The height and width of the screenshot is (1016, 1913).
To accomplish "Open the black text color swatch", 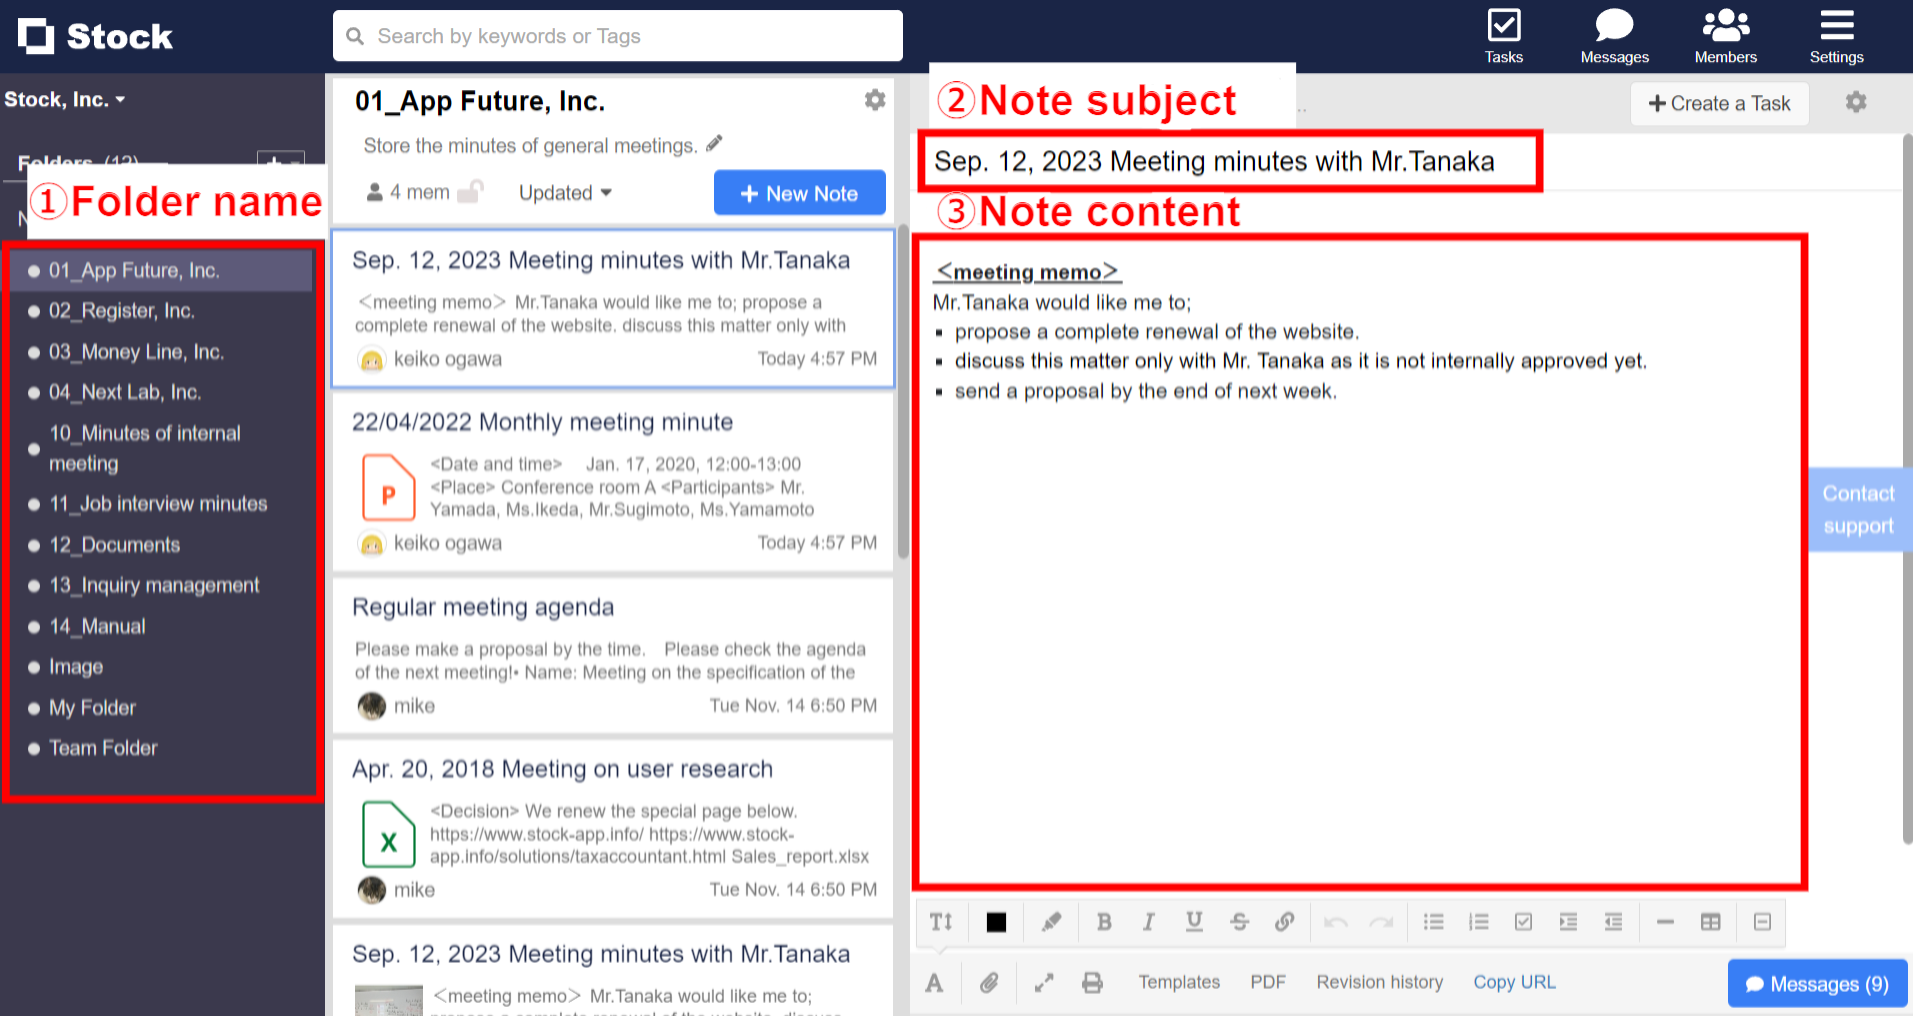I will [x=996, y=922].
